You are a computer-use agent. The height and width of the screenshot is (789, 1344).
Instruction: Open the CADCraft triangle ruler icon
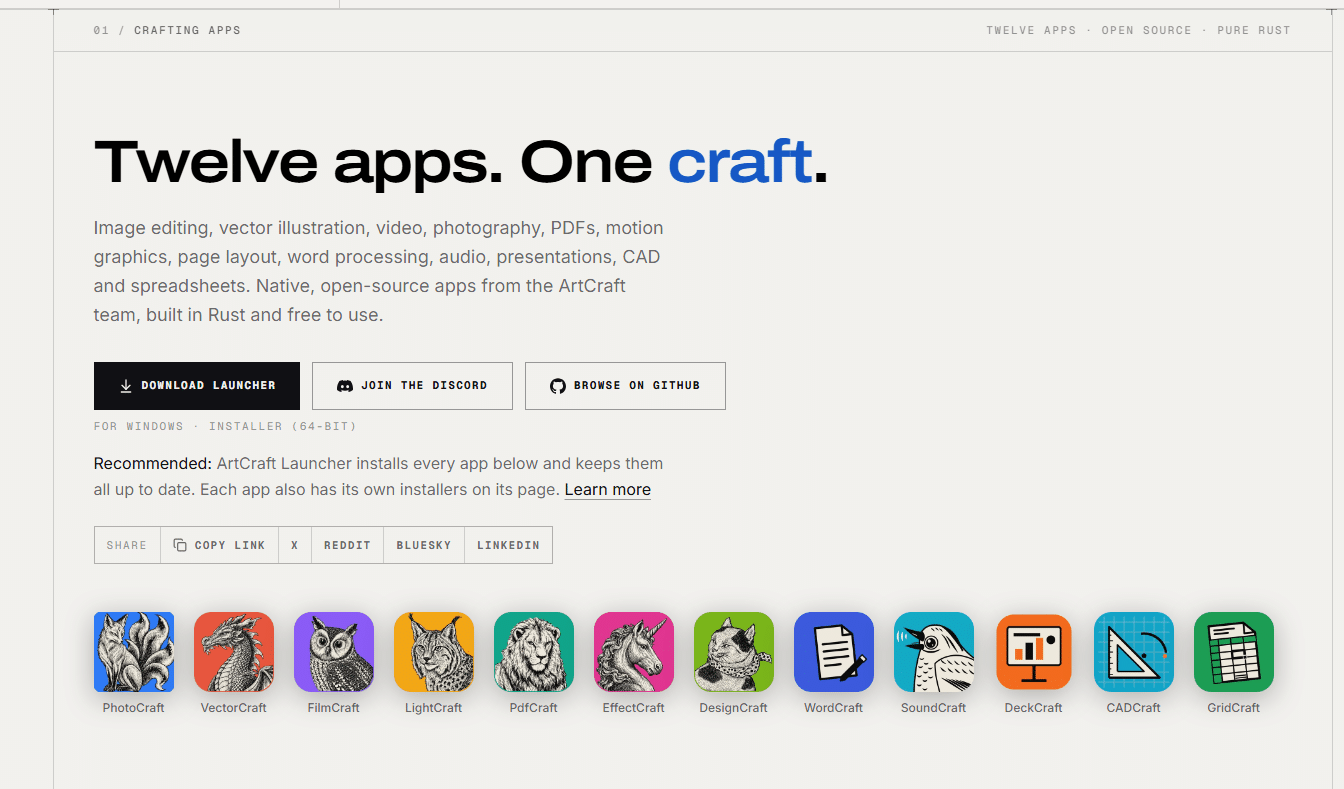[x=1134, y=652]
